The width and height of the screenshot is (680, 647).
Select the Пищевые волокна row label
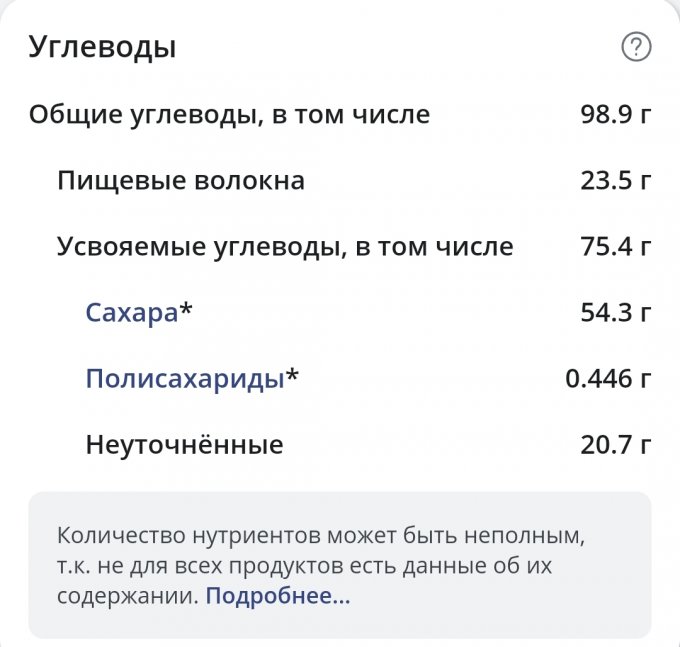180,181
